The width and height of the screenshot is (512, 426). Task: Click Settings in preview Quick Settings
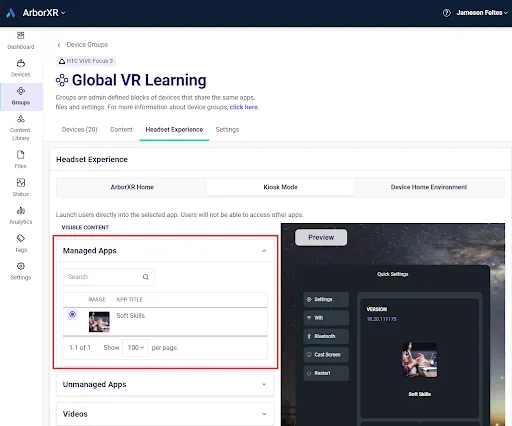coord(326,299)
